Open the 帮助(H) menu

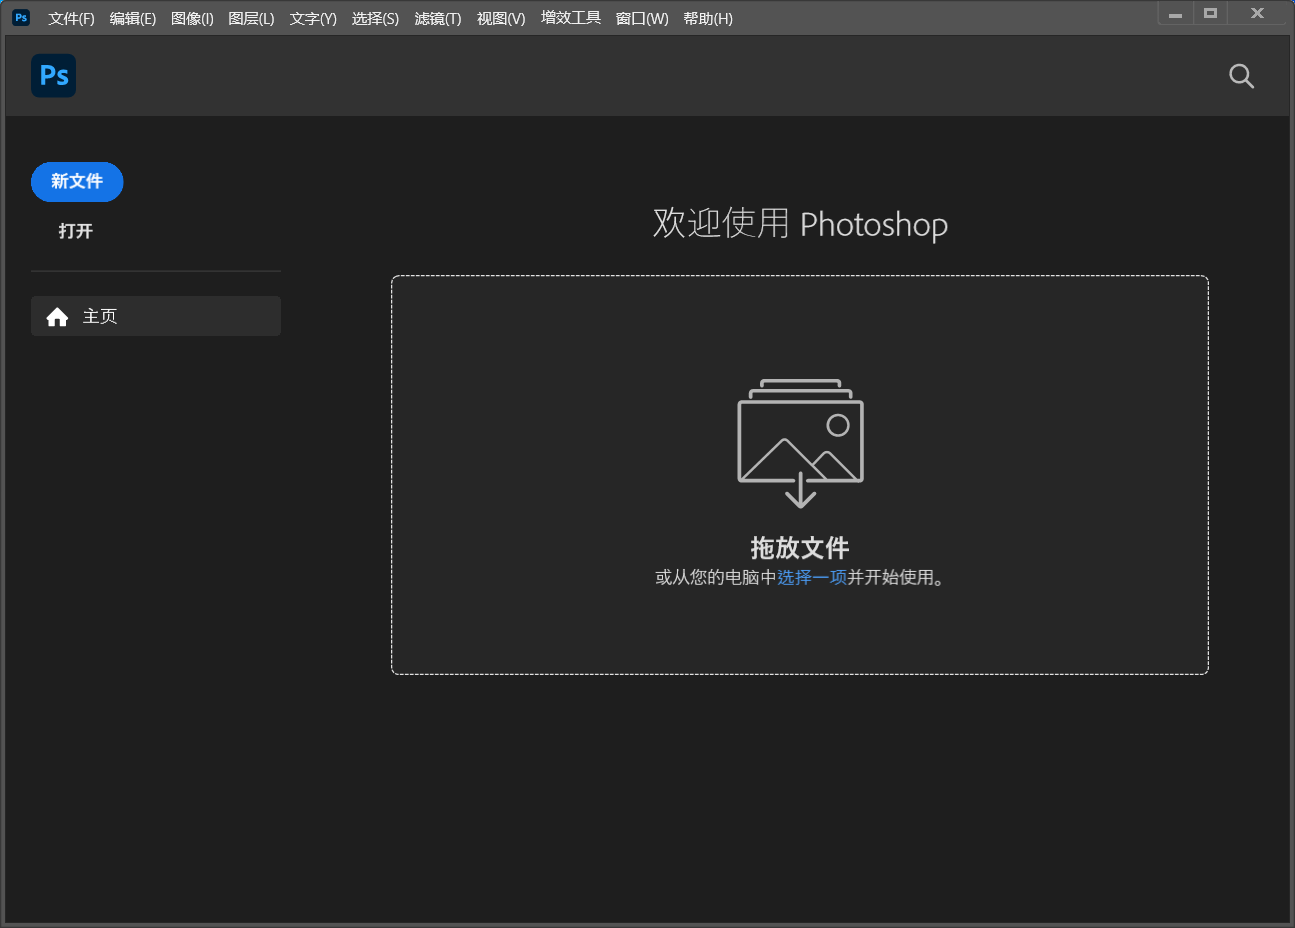coord(708,18)
